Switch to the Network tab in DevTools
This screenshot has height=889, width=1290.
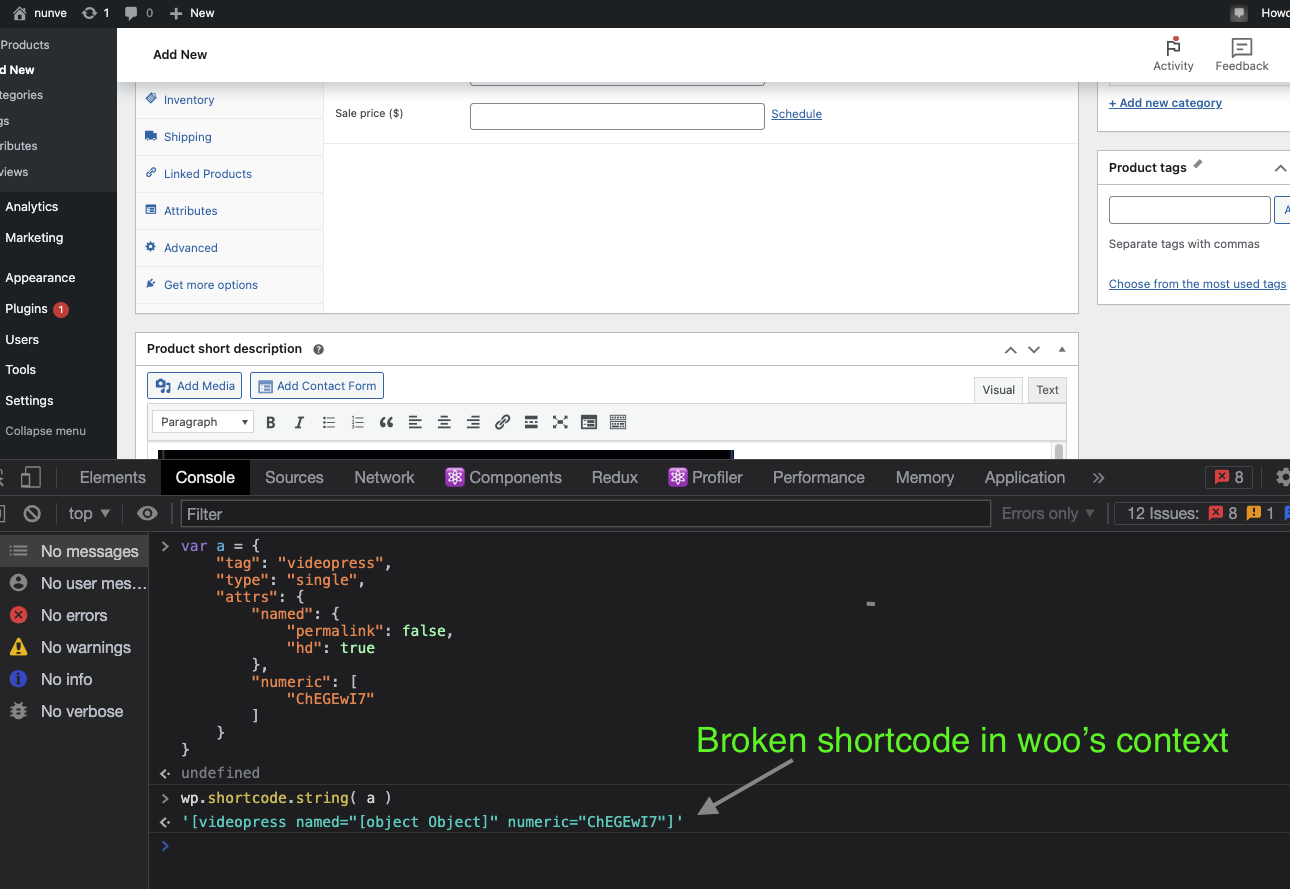point(384,477)
